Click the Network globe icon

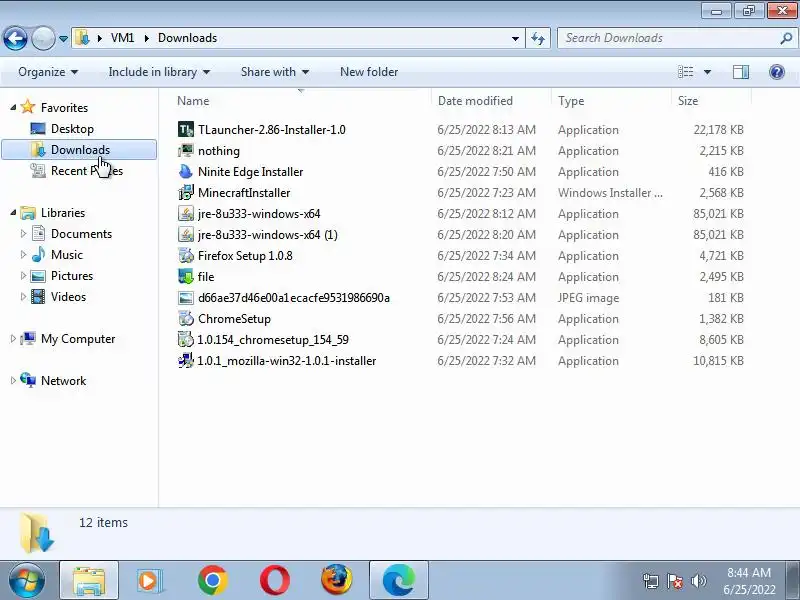tap(28, 380)
